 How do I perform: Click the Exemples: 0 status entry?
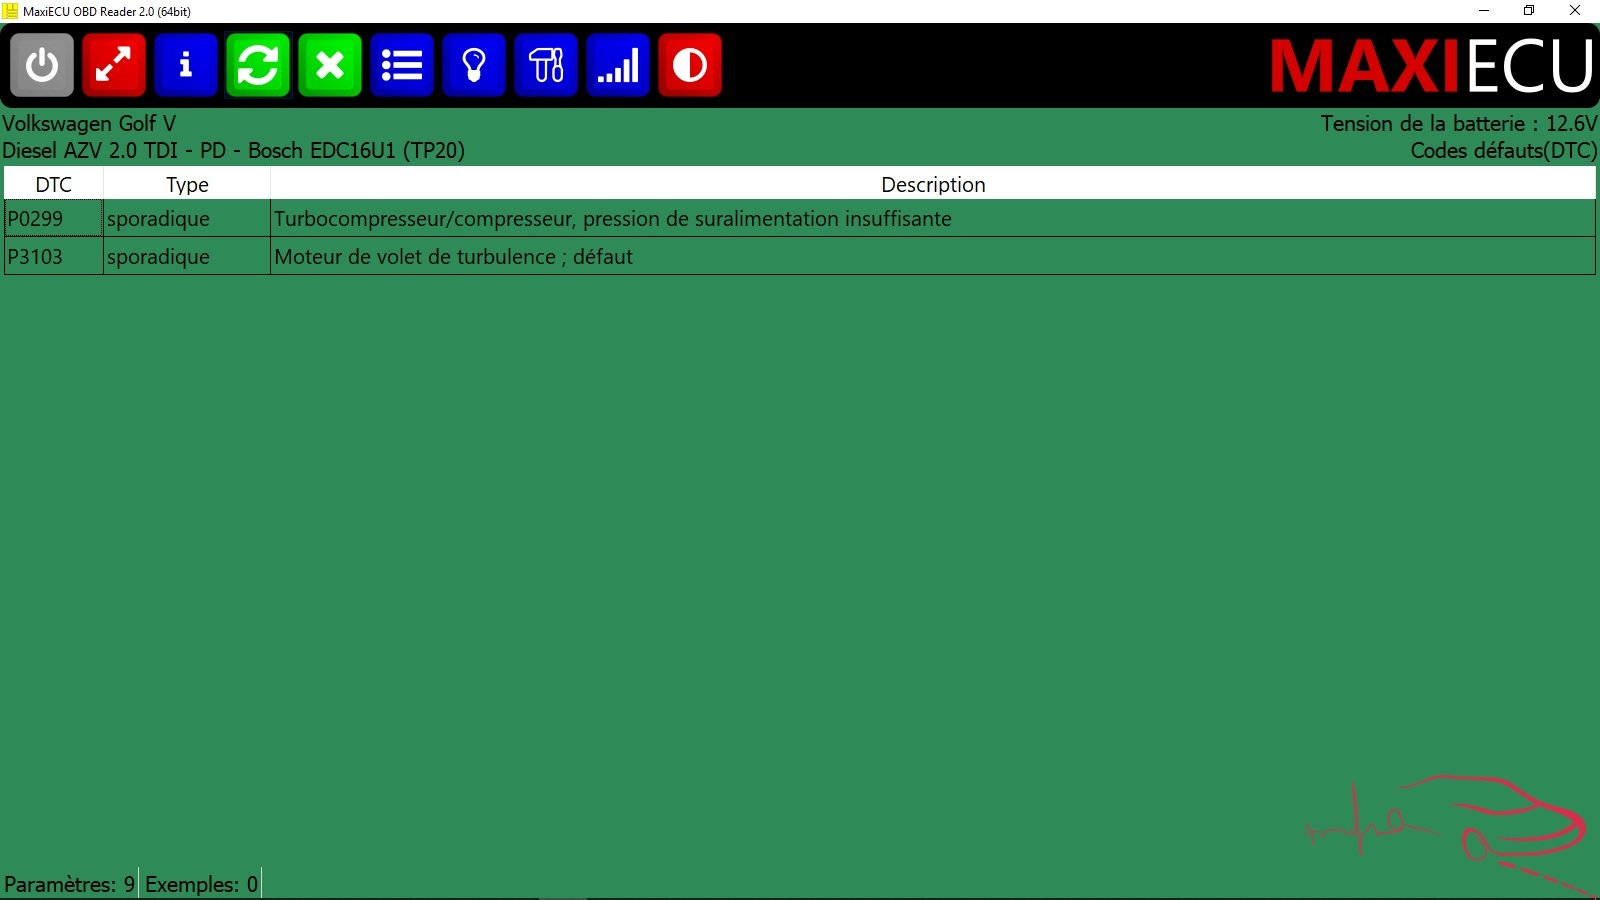[201, 884]
